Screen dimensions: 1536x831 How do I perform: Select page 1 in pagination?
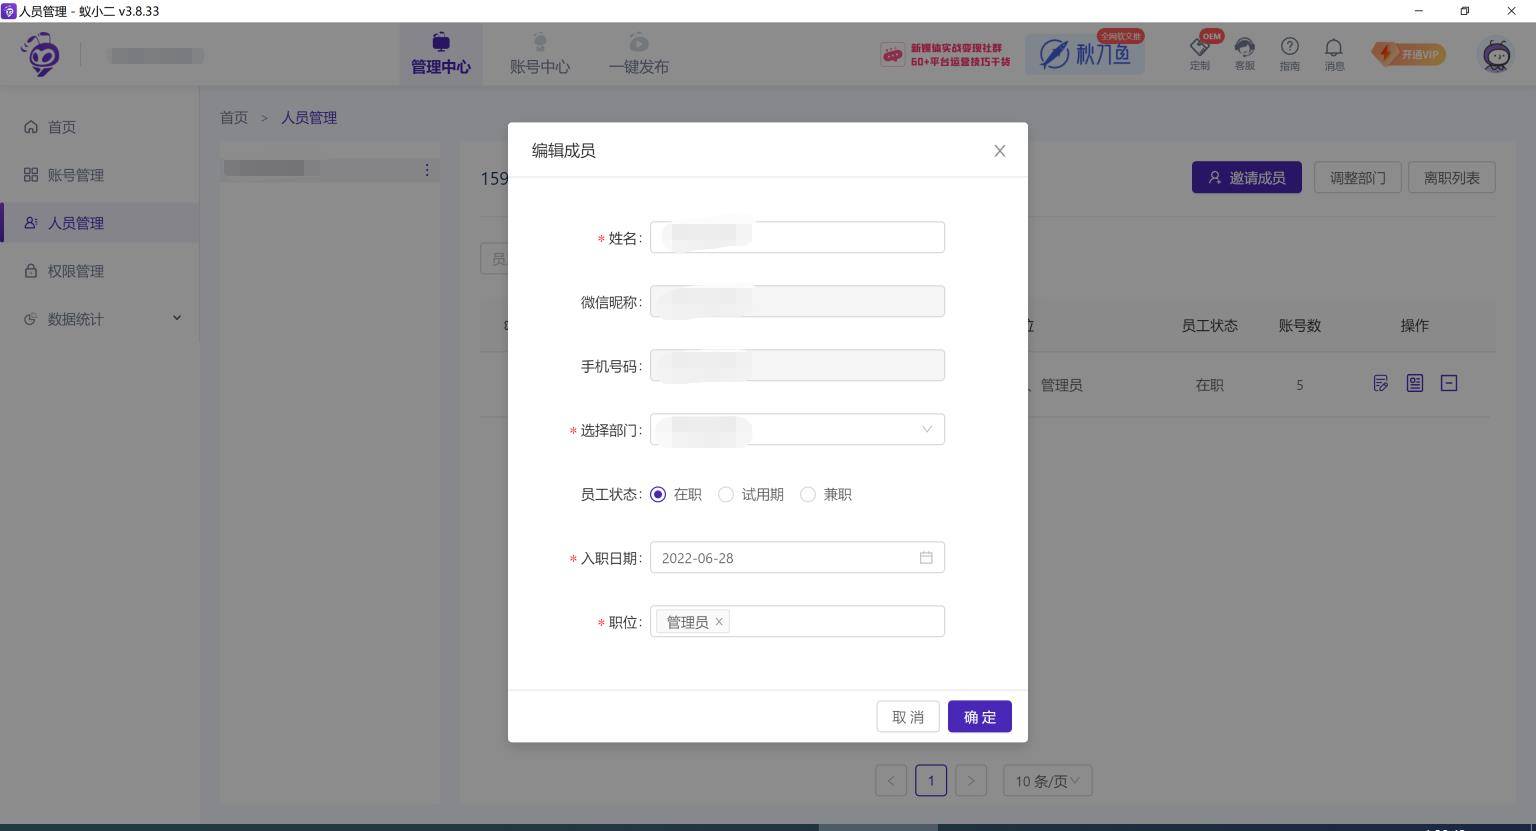tap(931, 781)
